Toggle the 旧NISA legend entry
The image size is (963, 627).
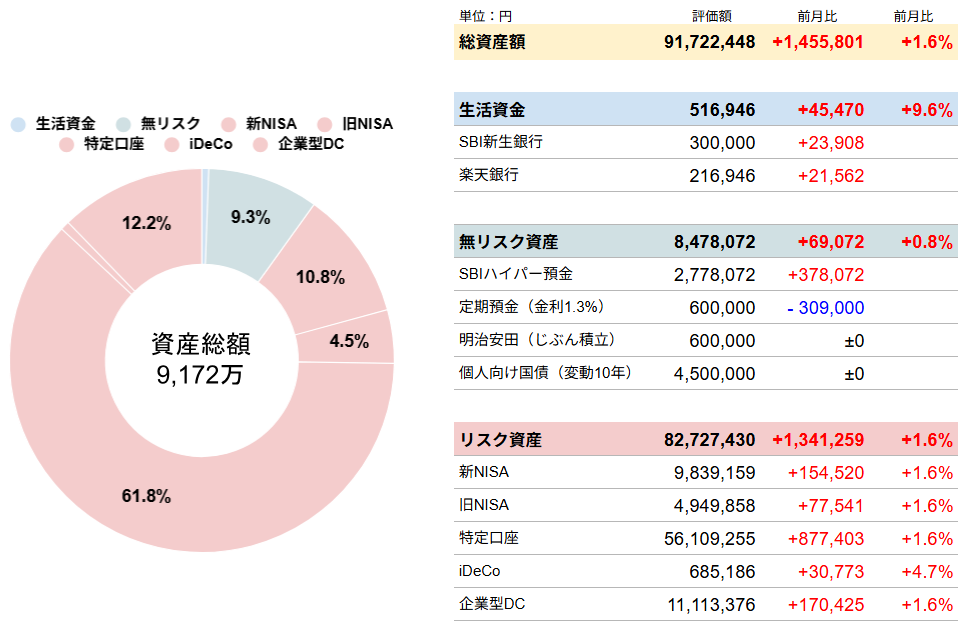pos(356,124)
